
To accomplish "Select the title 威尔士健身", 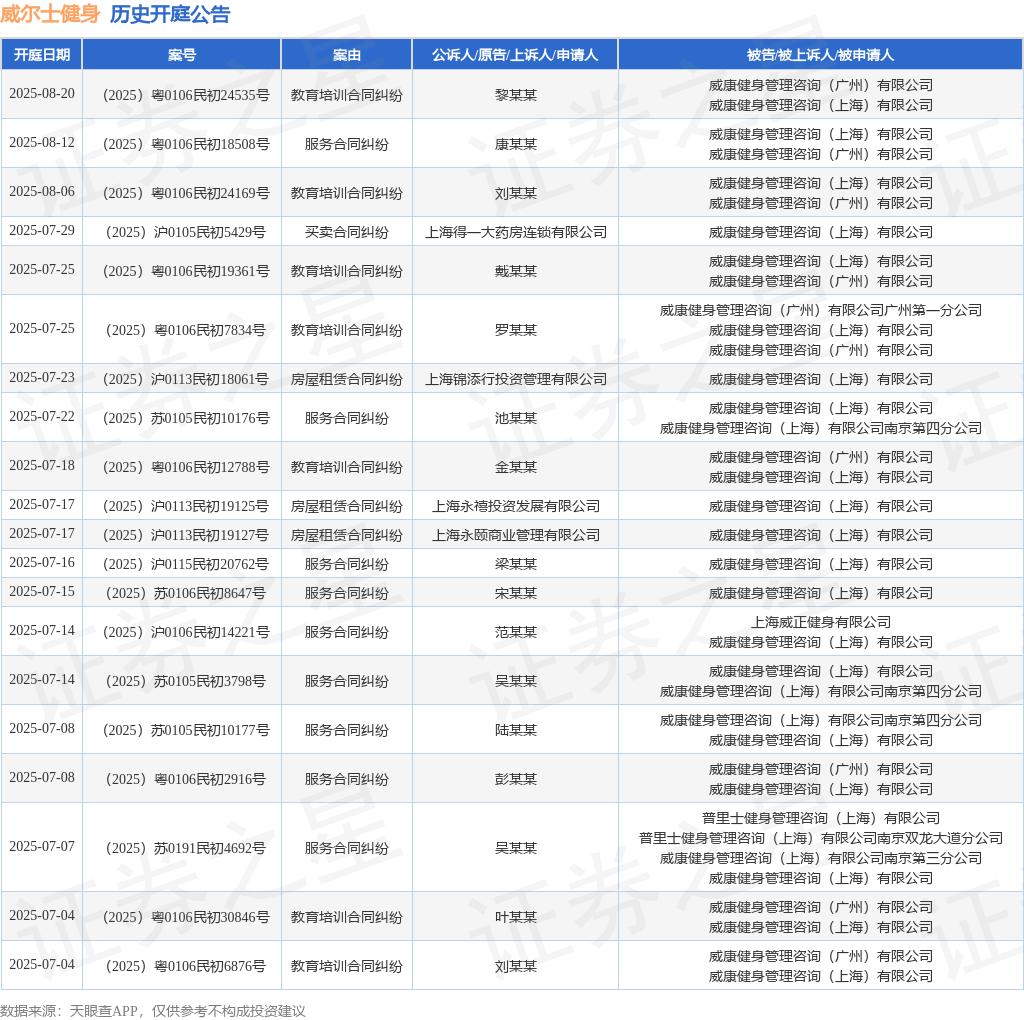I will 50,14.
